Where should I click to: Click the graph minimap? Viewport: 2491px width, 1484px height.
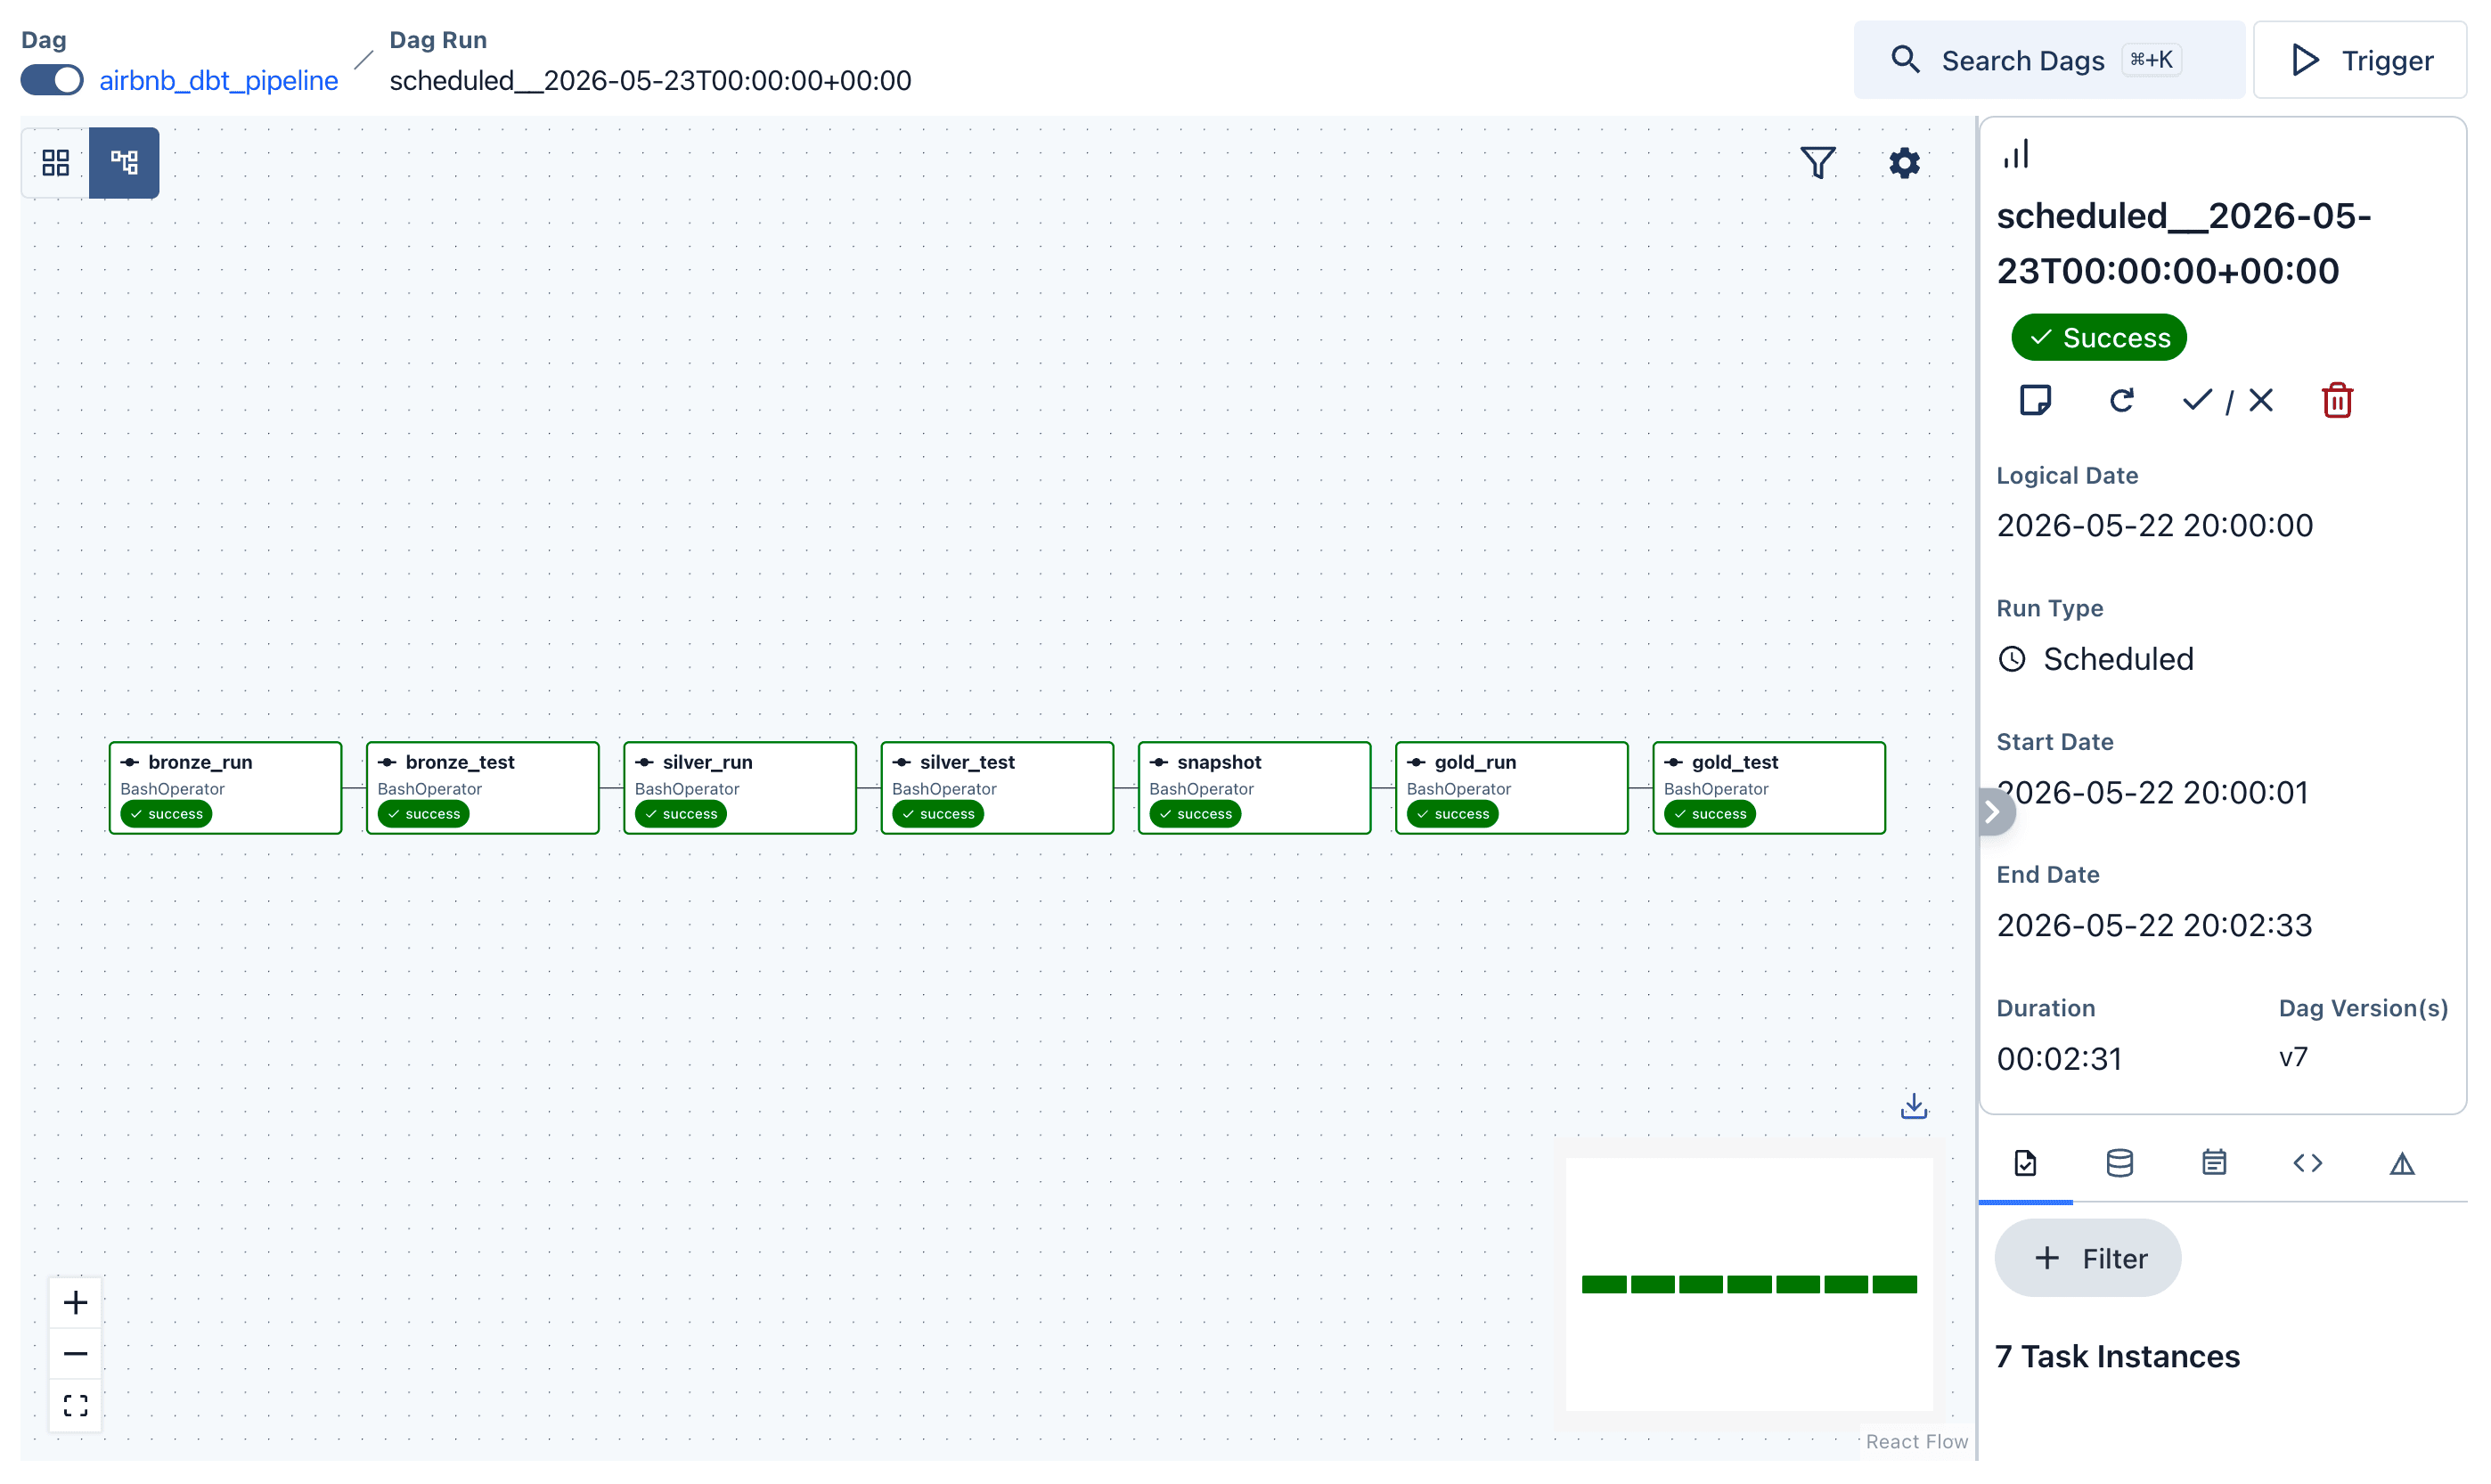click(x=1750, y=1285)
